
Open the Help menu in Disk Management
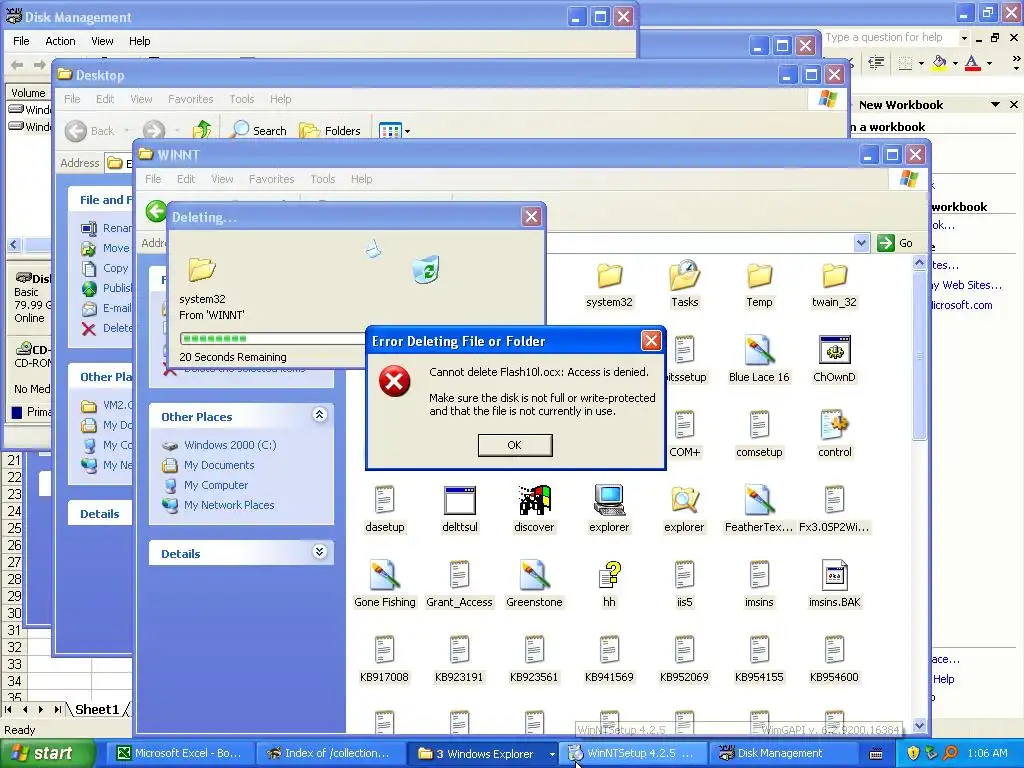(139, 40)
